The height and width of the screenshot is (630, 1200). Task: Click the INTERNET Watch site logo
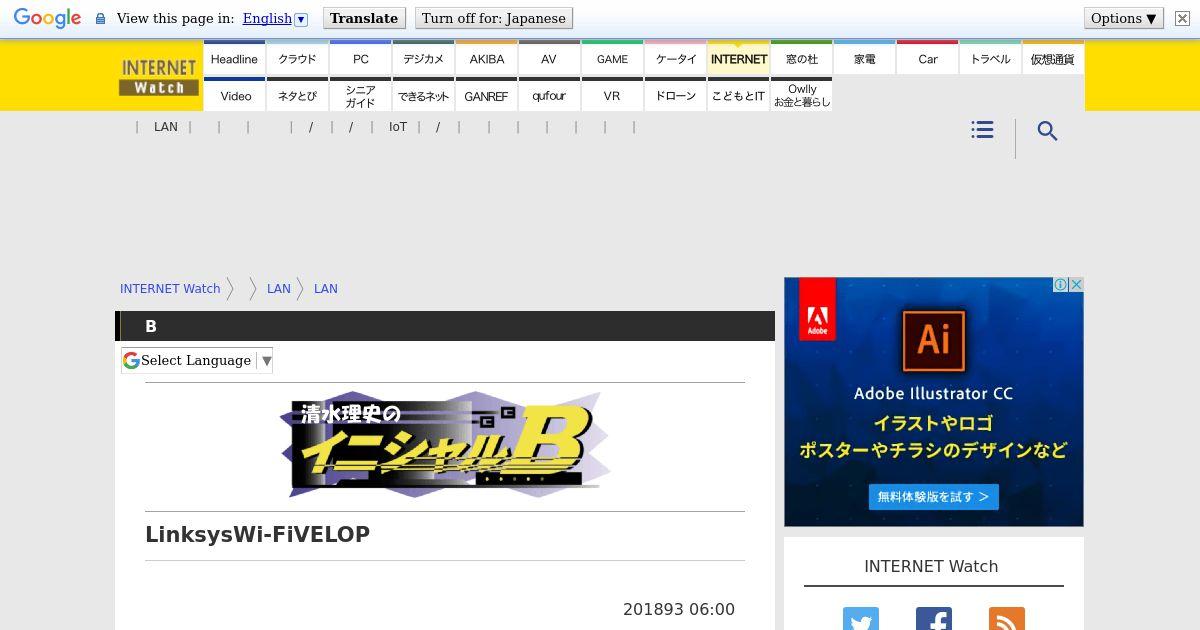pyautogui.click(x=159, y=76)
